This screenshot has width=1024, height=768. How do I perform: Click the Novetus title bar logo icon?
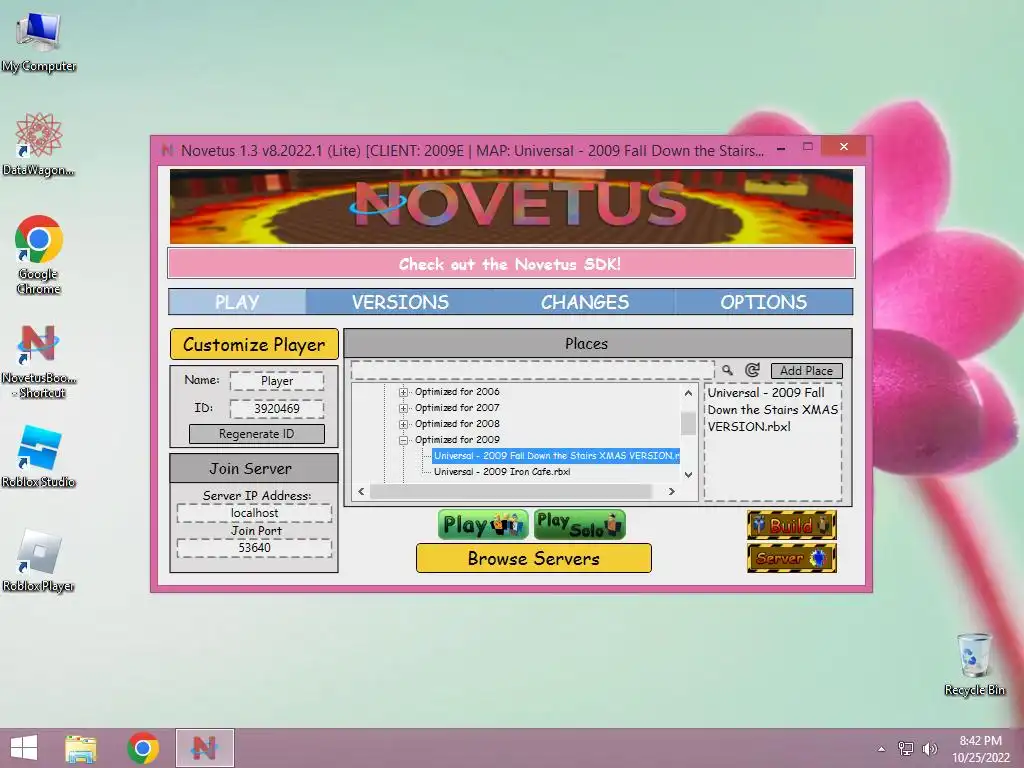pos(167,150)
